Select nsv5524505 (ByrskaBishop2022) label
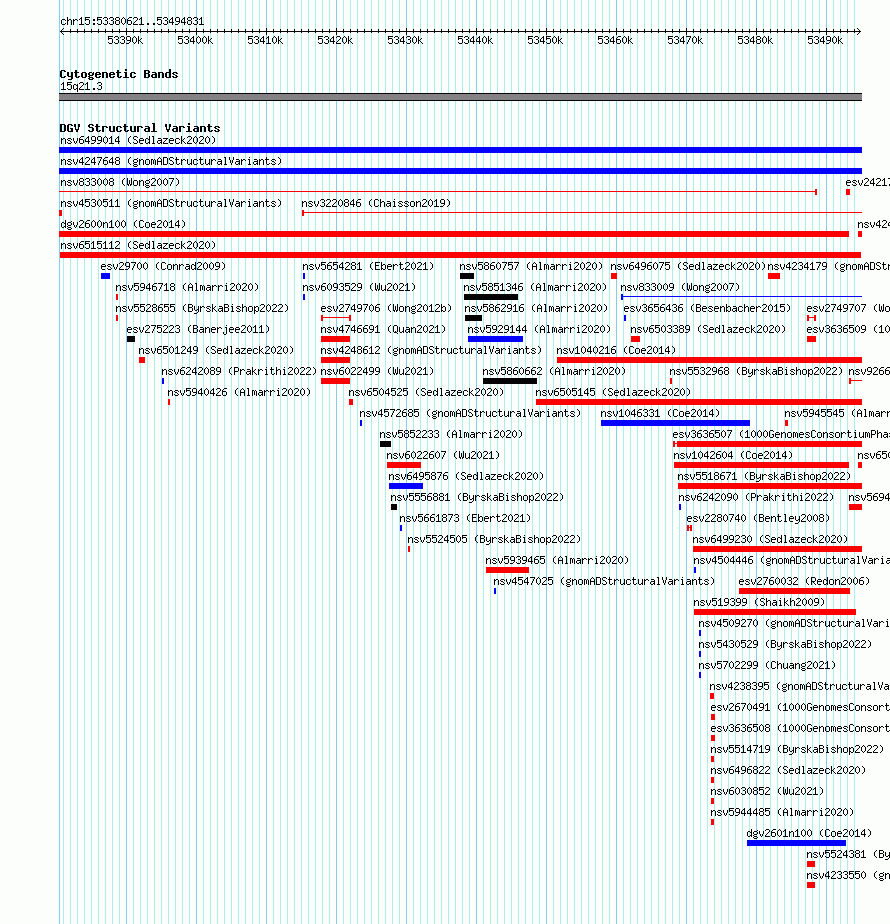Image resolution: width=890 pixels, height=924 pixels. point(494,539)
